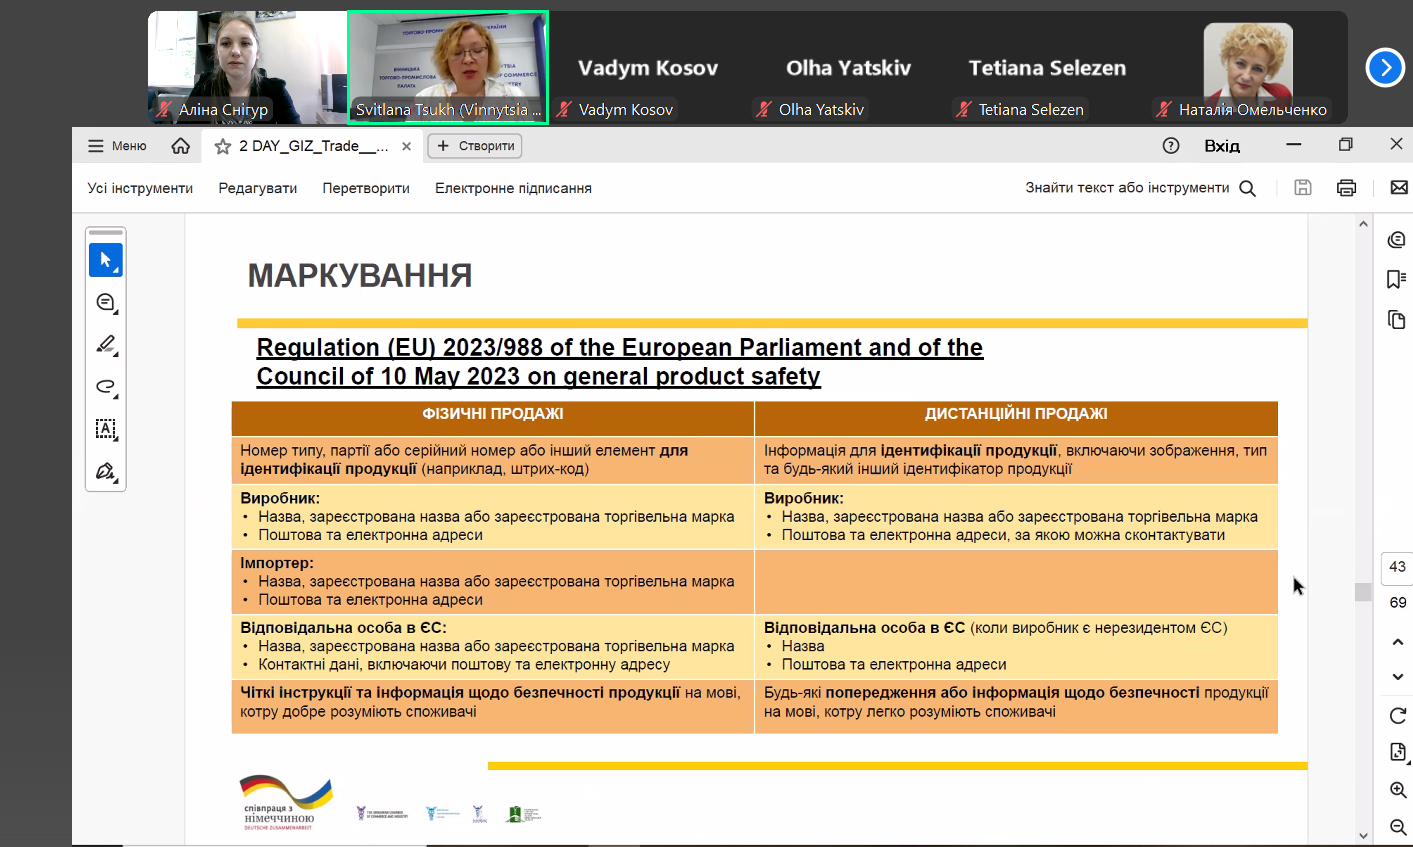The height and width of the screenshot is (847, 1413).
Task: Open the Усі інструменти menu
Action: pos(140,188)
